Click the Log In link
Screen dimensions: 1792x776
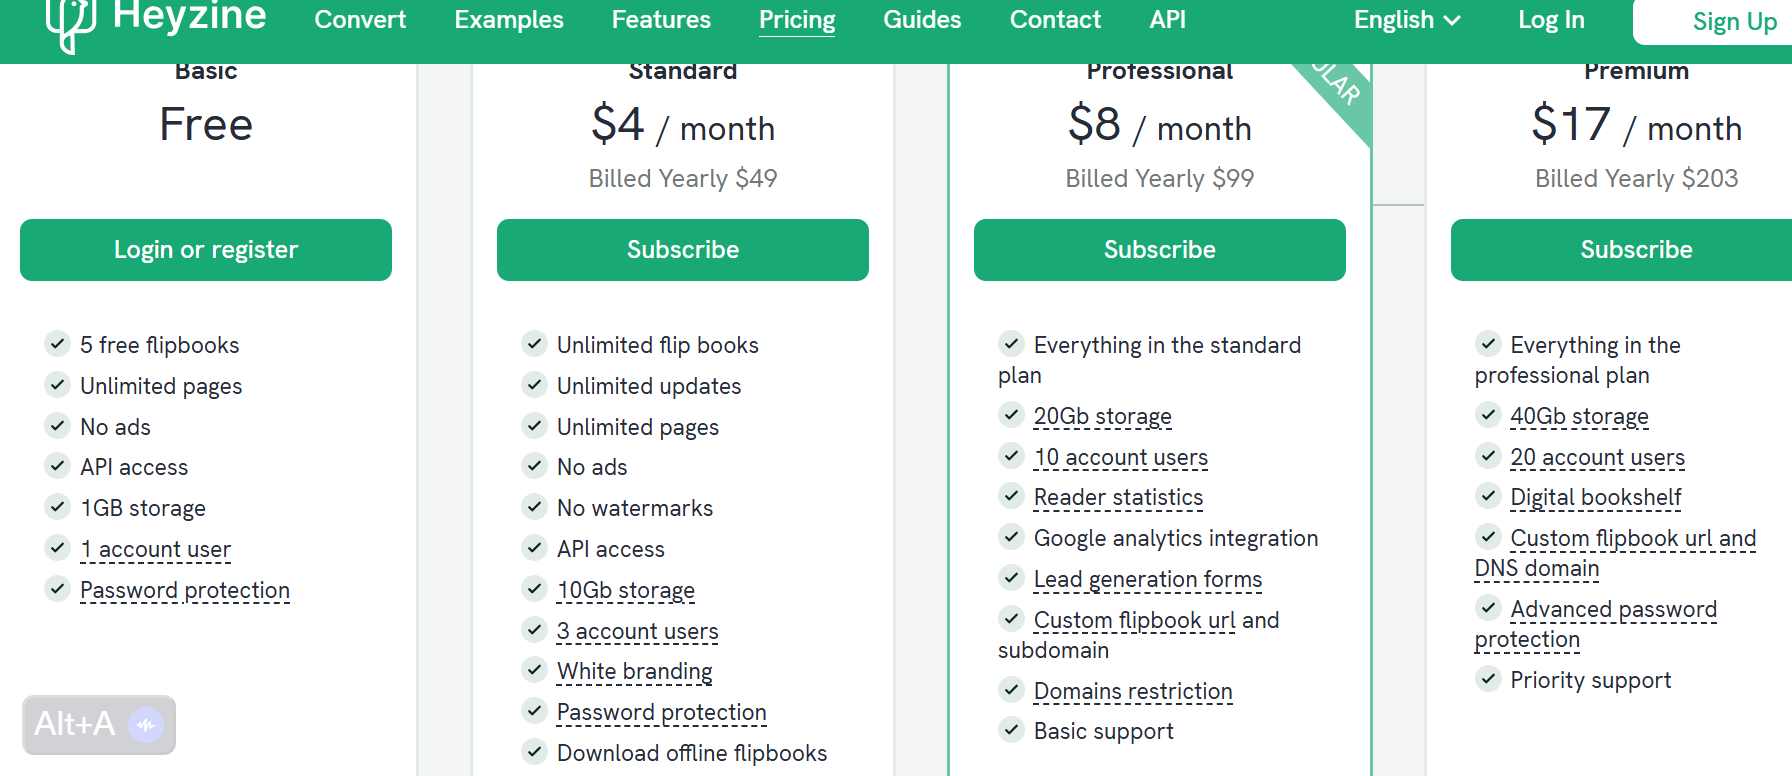point(1551,20)
